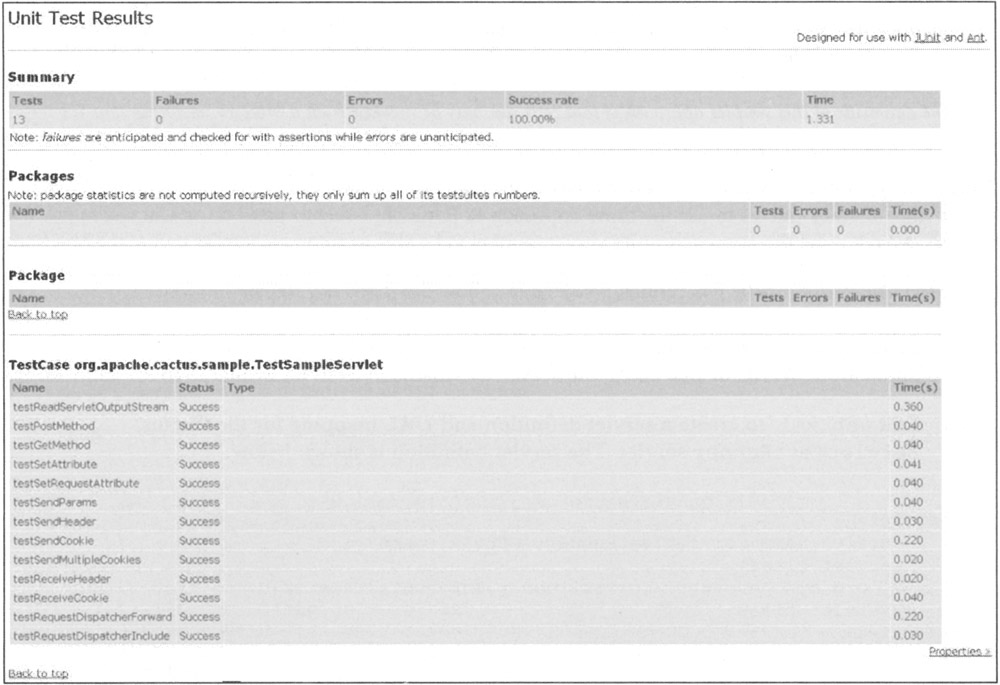Click Back to top below the Package table
Image resolution: width=1000 pixels, height=685 pixels.
click(x=38, y=315)
